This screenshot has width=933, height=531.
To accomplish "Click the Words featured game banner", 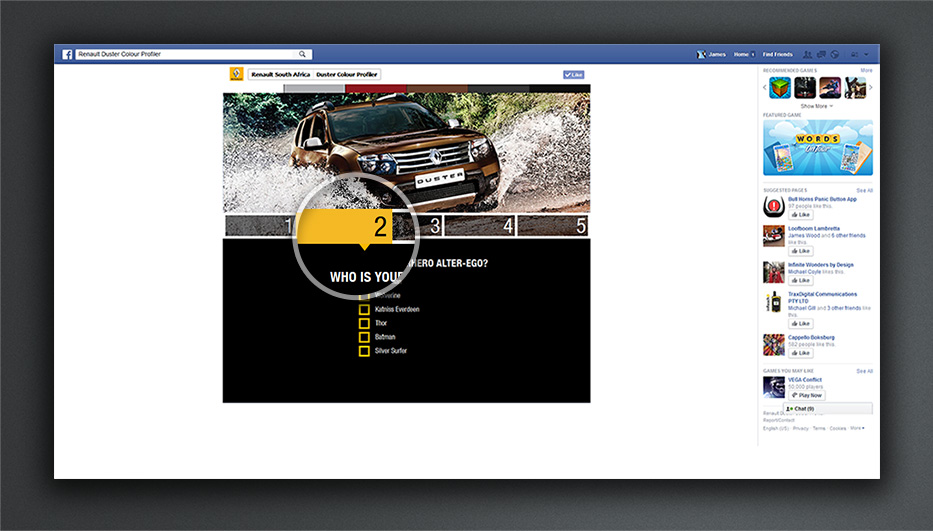I will [x=817, y=148].
